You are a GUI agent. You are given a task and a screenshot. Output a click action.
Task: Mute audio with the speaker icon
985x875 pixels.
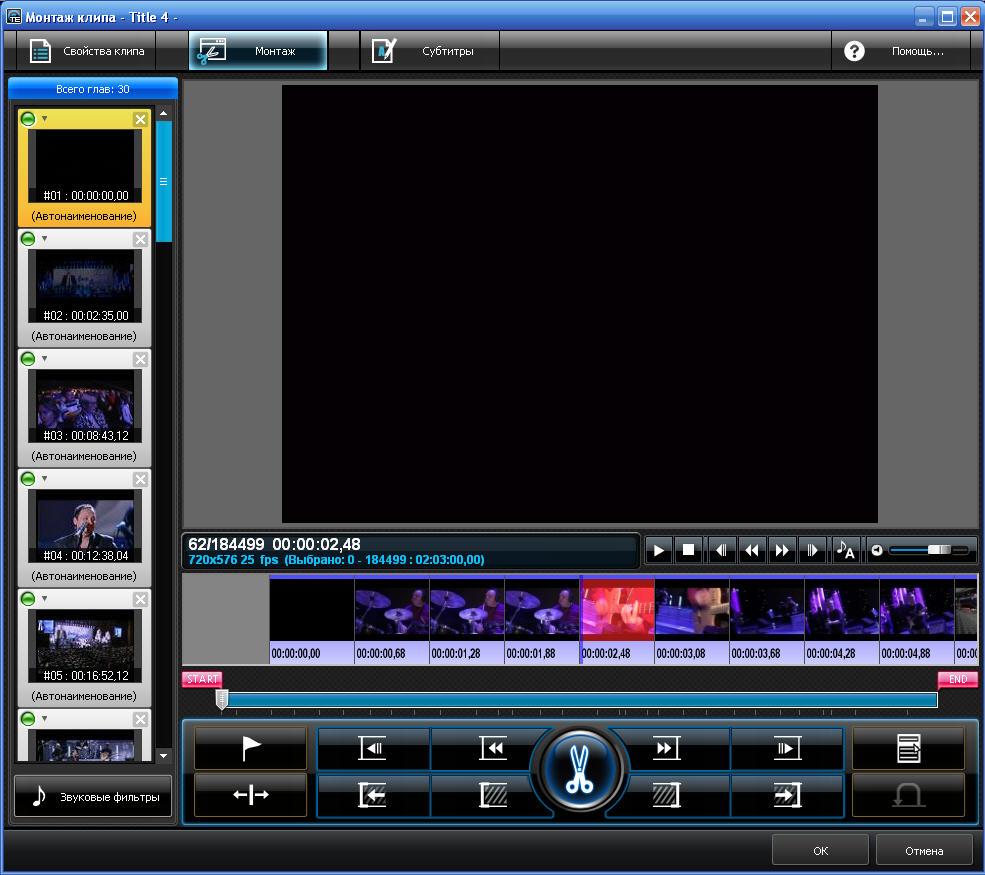point(877,551)
